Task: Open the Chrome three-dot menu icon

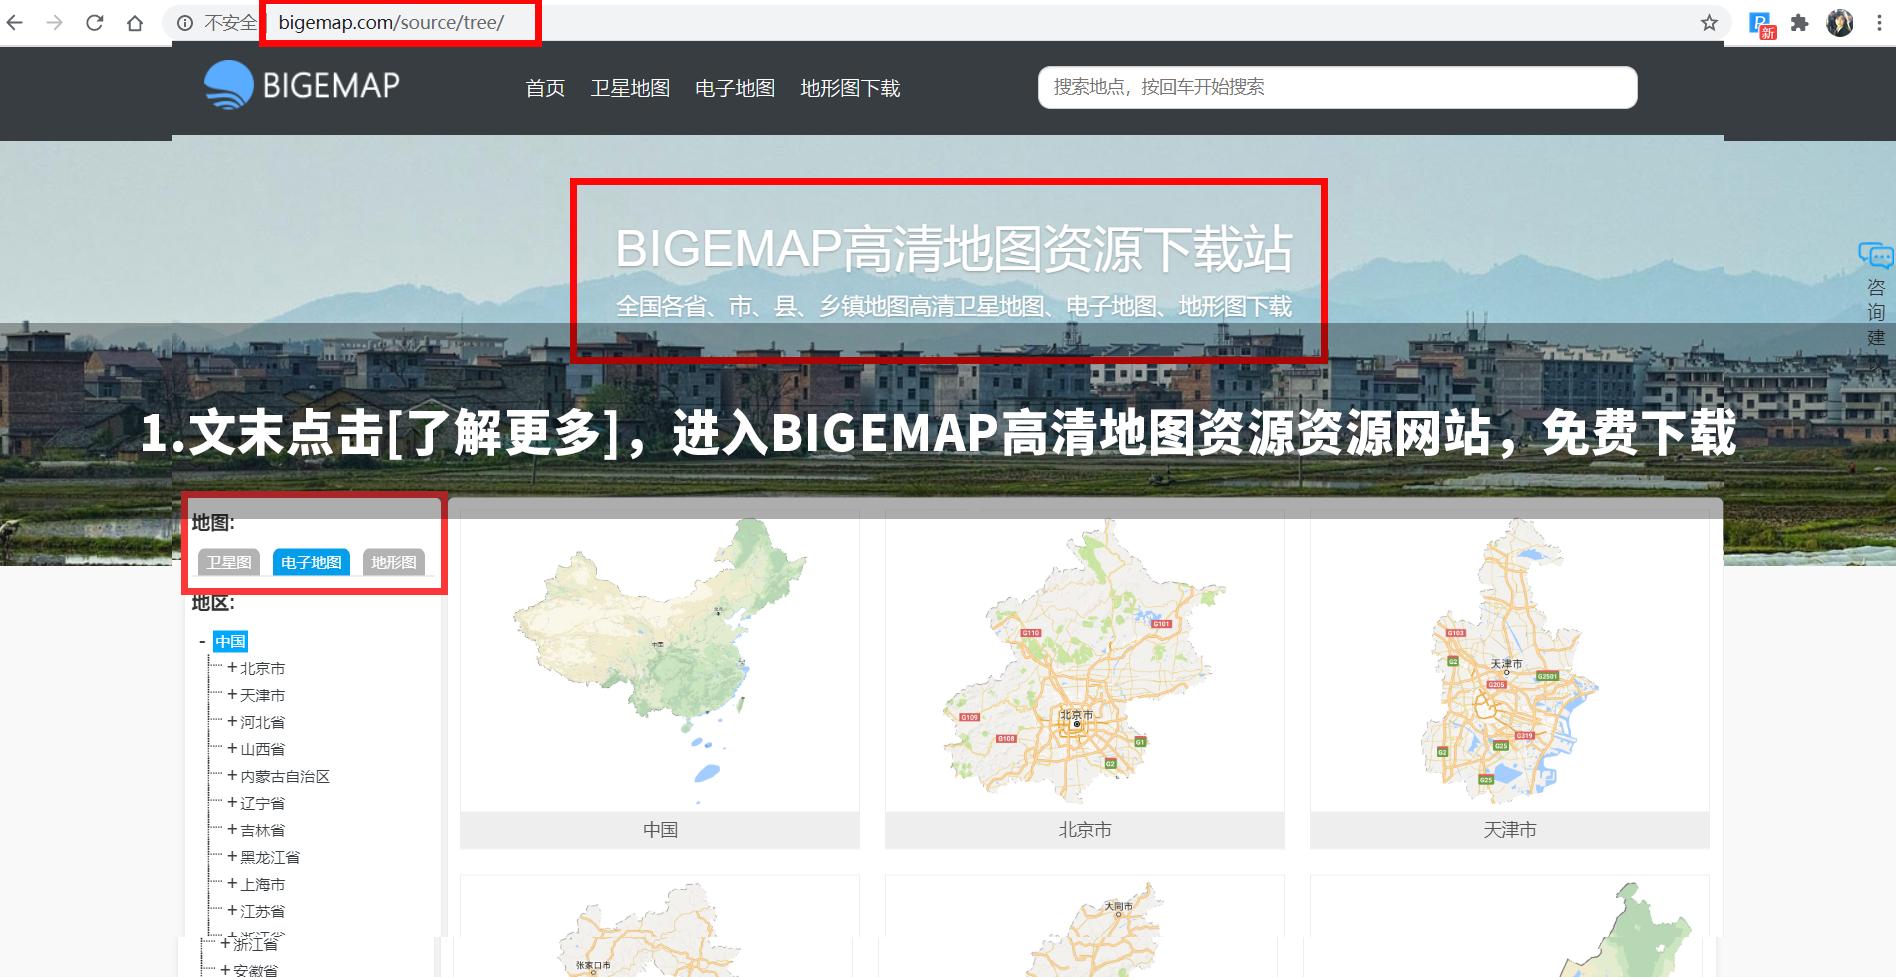Action: pyautogui.click(x=1879, y=21)
